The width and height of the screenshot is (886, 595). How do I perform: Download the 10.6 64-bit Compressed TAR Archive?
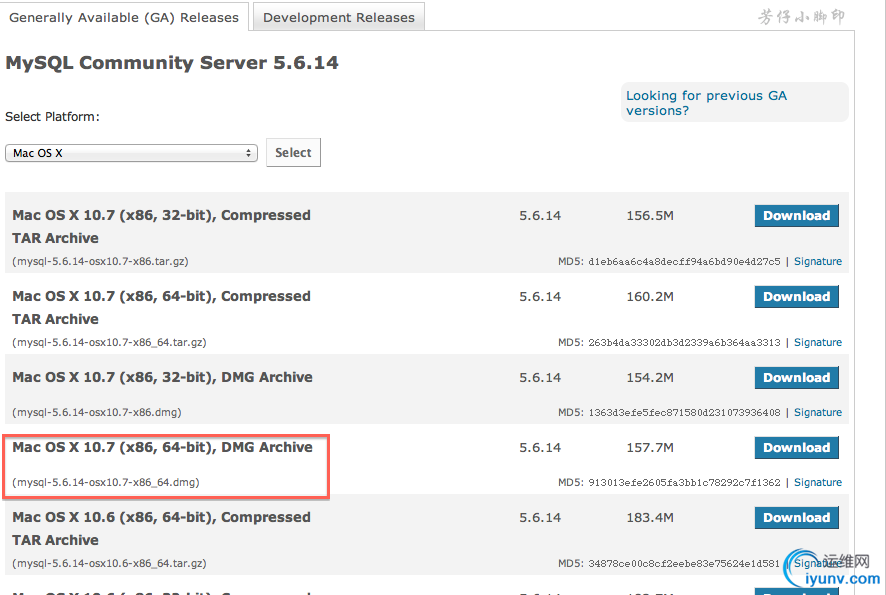coord(797,518)
